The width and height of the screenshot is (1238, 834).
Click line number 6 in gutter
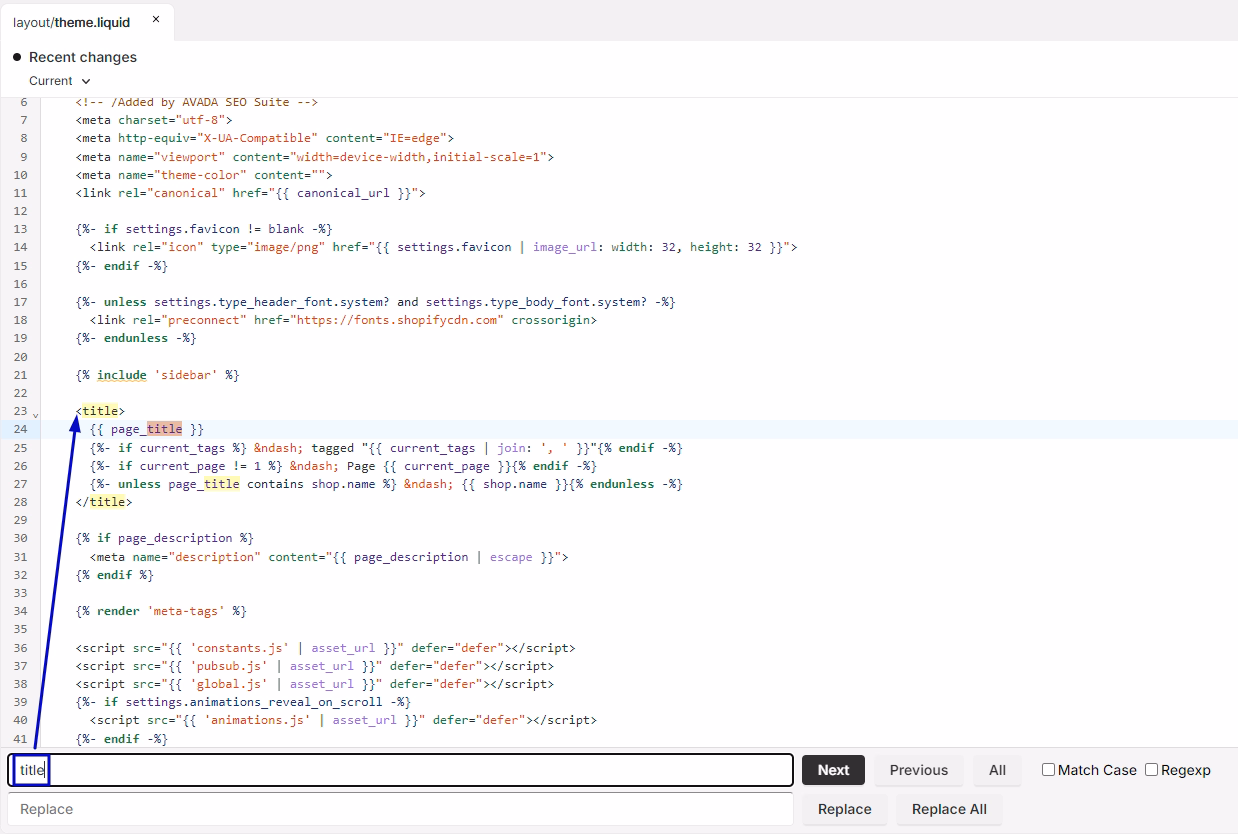tap(24, 102)
